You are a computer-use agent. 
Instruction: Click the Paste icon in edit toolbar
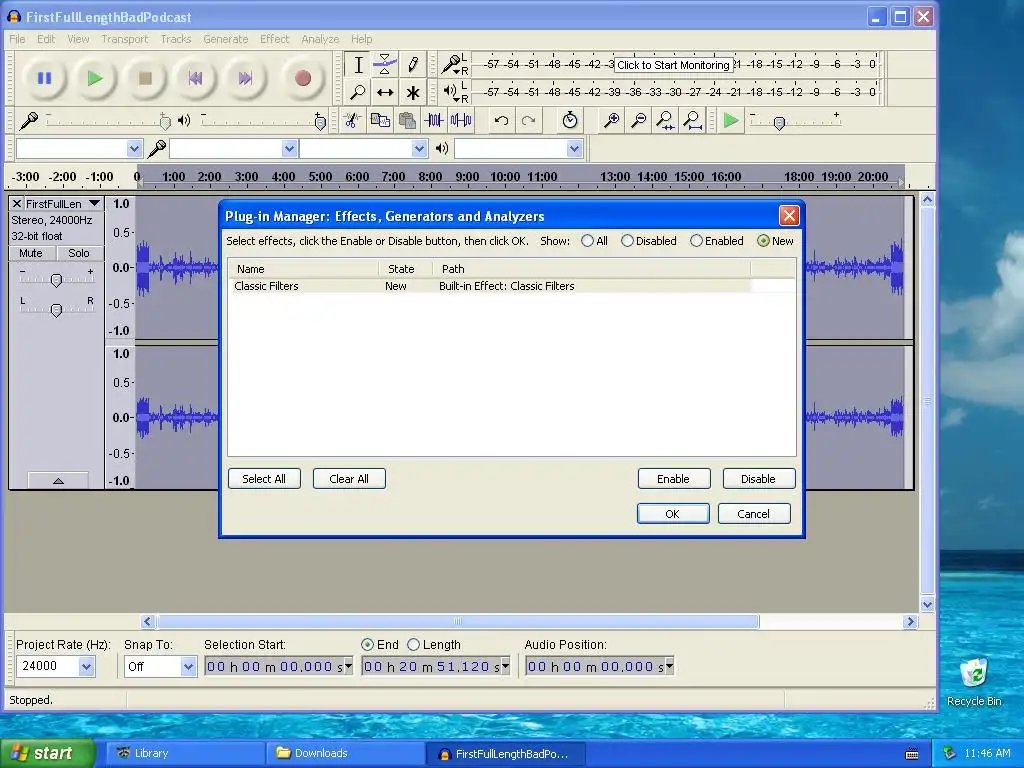(x=407, y=121)
